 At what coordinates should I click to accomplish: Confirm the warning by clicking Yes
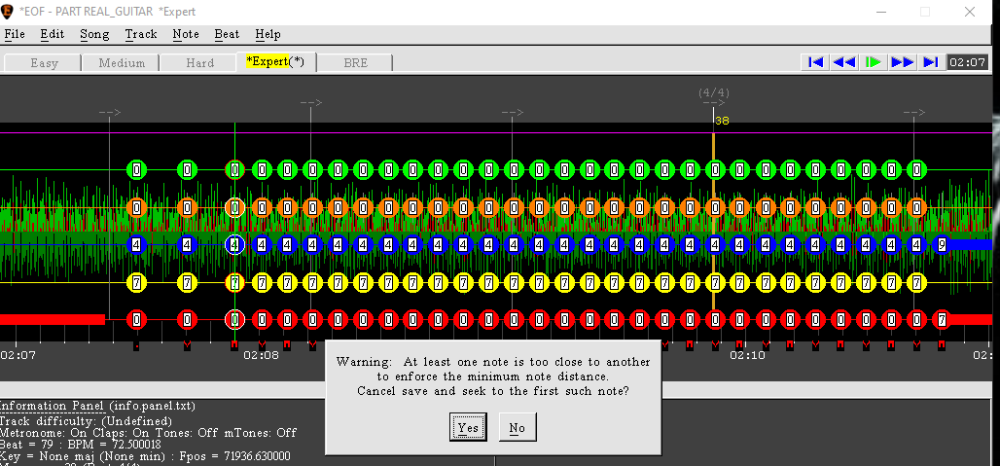pos(467,427)
